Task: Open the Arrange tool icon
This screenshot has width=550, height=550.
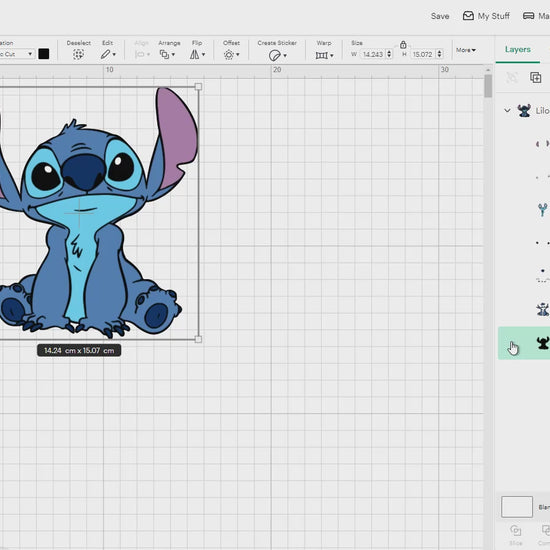Action: coord(164,54)
